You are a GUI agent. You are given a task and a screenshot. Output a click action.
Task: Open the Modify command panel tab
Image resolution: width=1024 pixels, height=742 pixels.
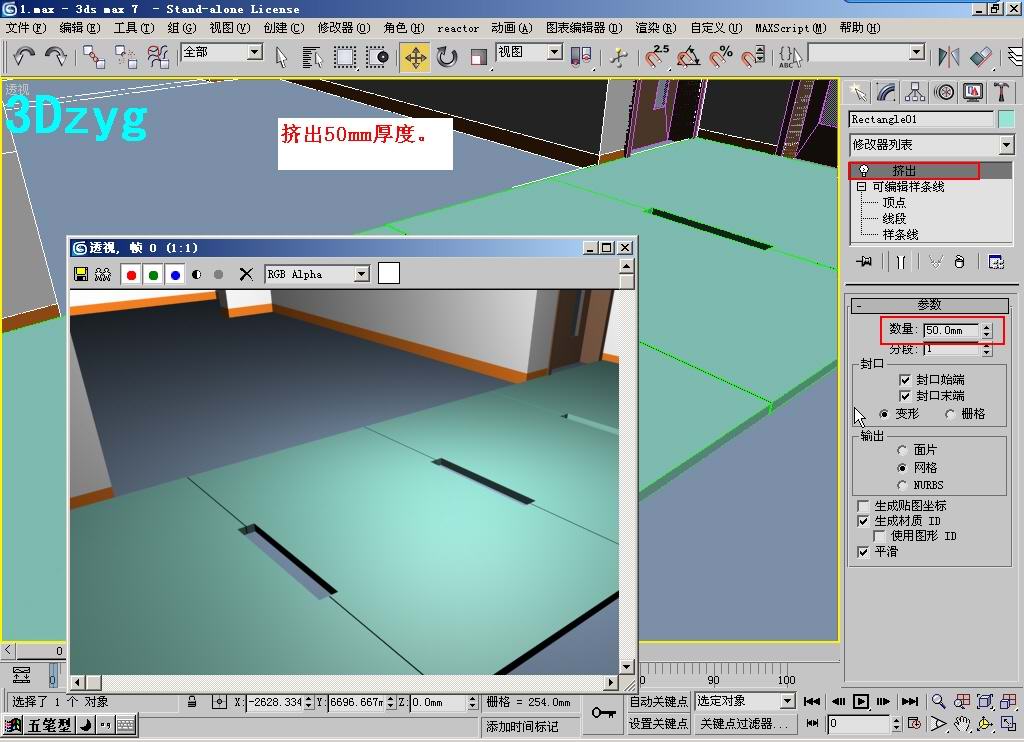(886, 92)
